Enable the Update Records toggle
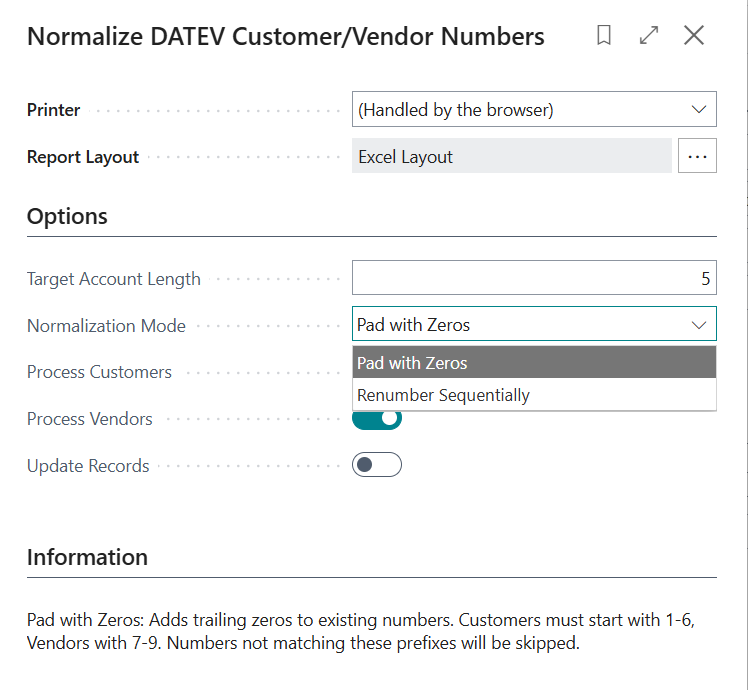The height and width of the screenshot is (690, 748). click(377, 465)
